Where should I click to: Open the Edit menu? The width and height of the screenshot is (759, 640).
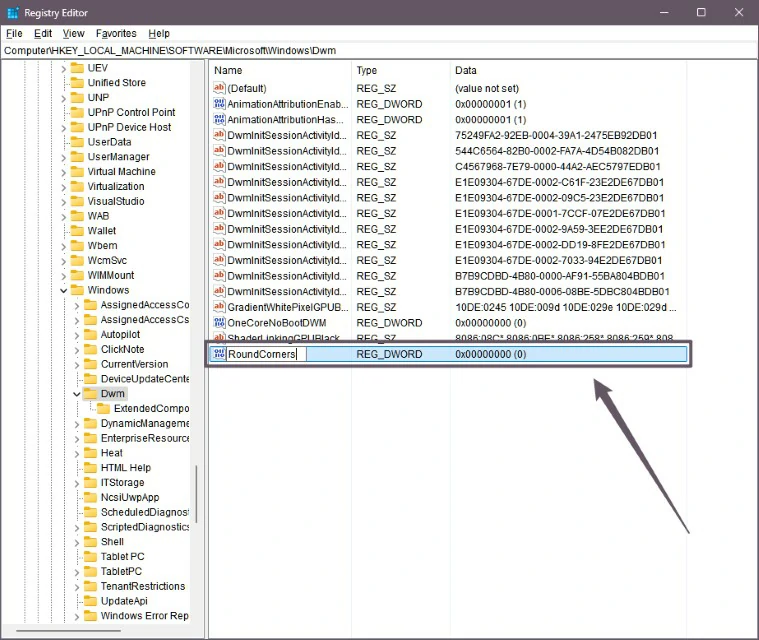coord(43,33)
